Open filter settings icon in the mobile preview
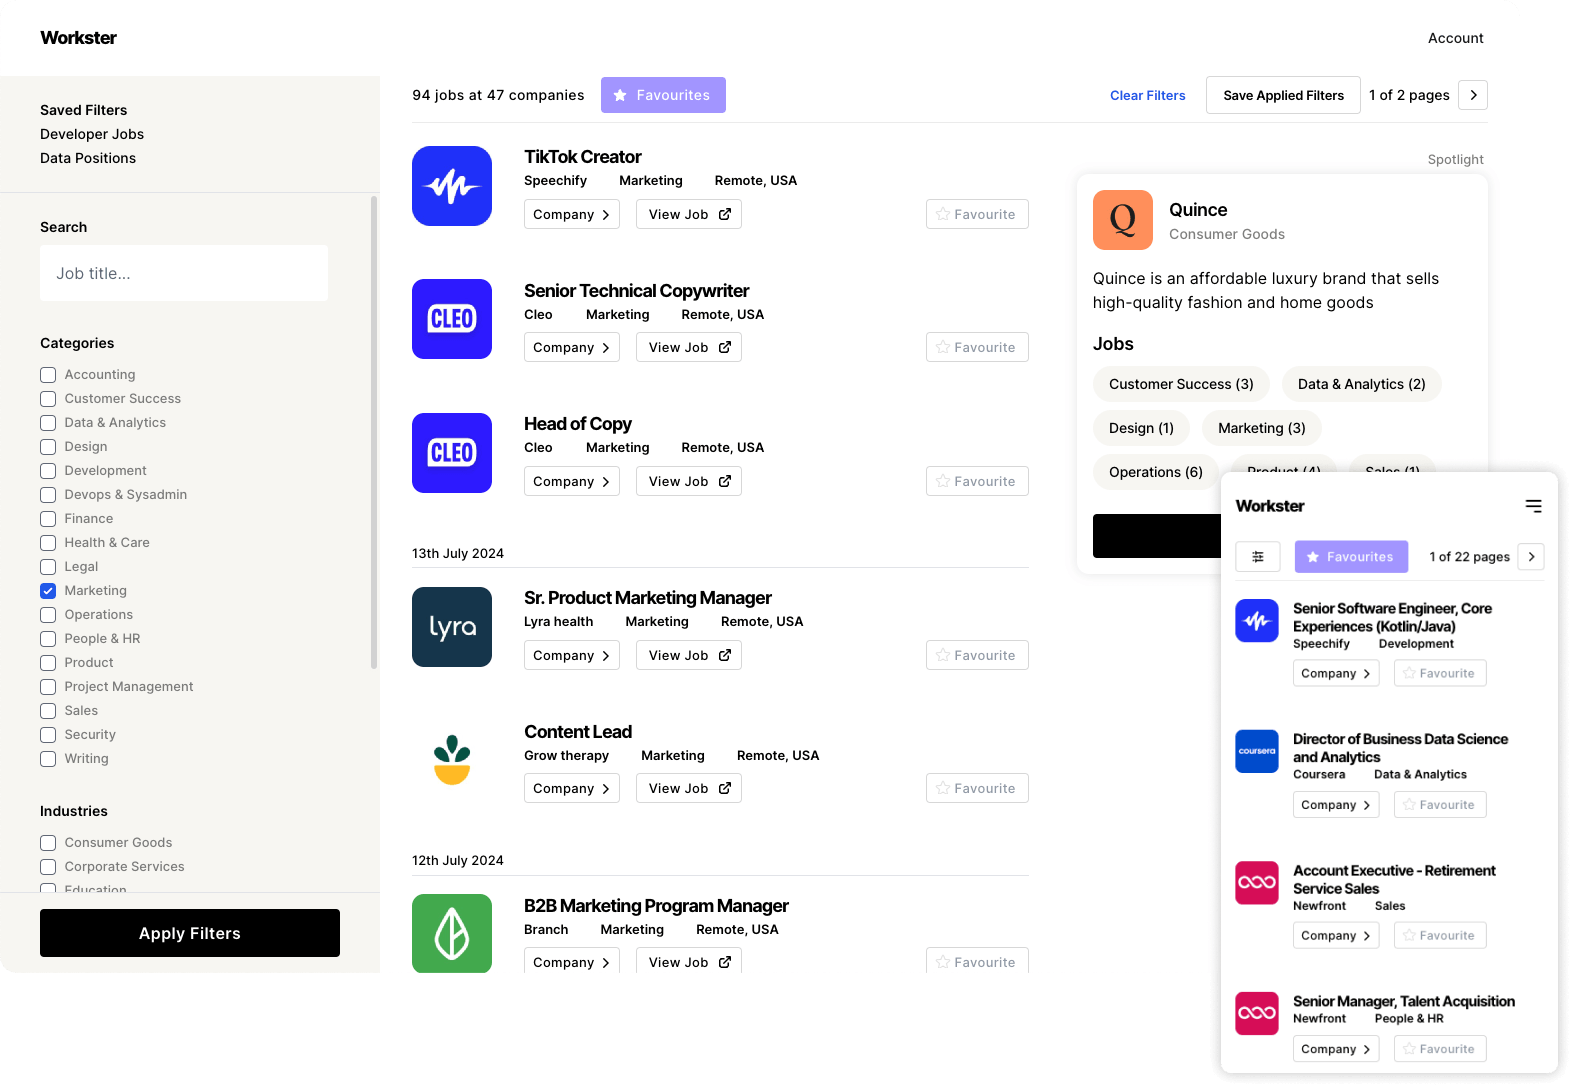 click(1257, 557)
